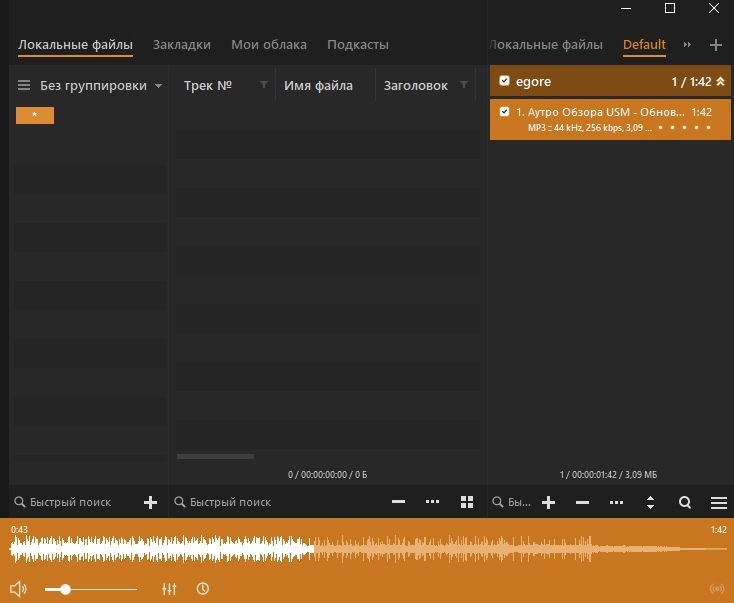Expand the Без группировки dropdown
Viewport: 734px width, 603px height.
click(101, 86)
